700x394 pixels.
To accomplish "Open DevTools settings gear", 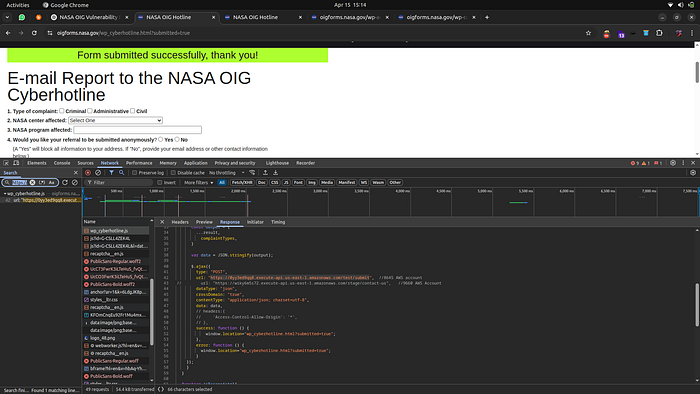I will coord(673,163).
